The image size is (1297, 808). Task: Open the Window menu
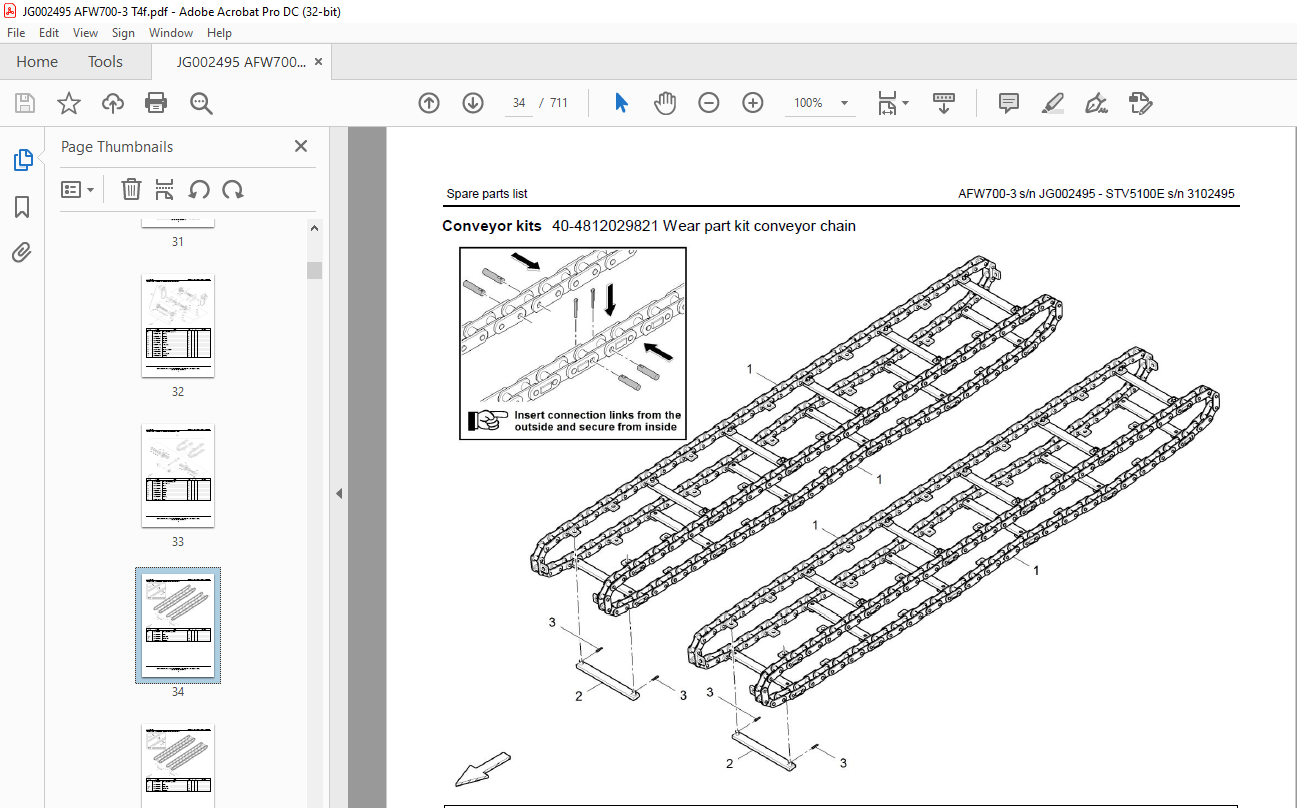point(171,33)
